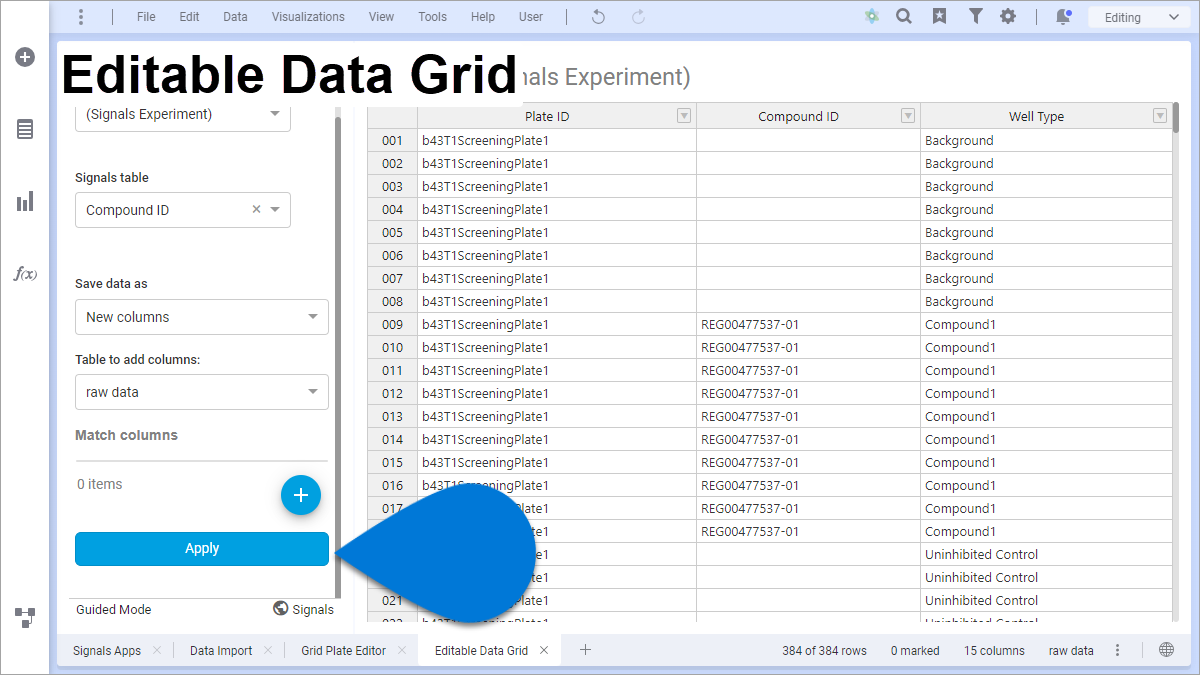Open the Help menu
This screenshot has width=1200, height=675.
tap(483, 17)
